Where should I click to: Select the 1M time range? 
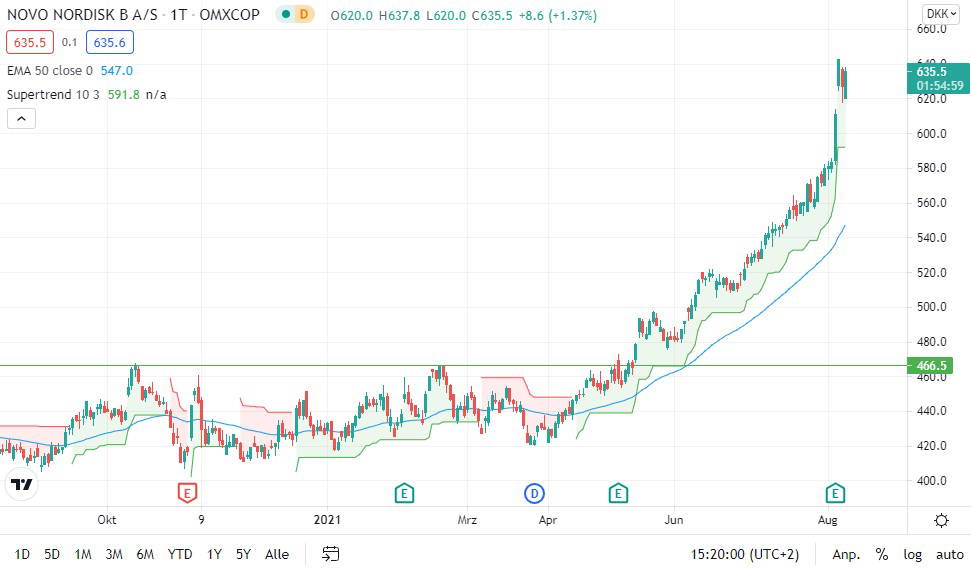[x=83, y=554]
